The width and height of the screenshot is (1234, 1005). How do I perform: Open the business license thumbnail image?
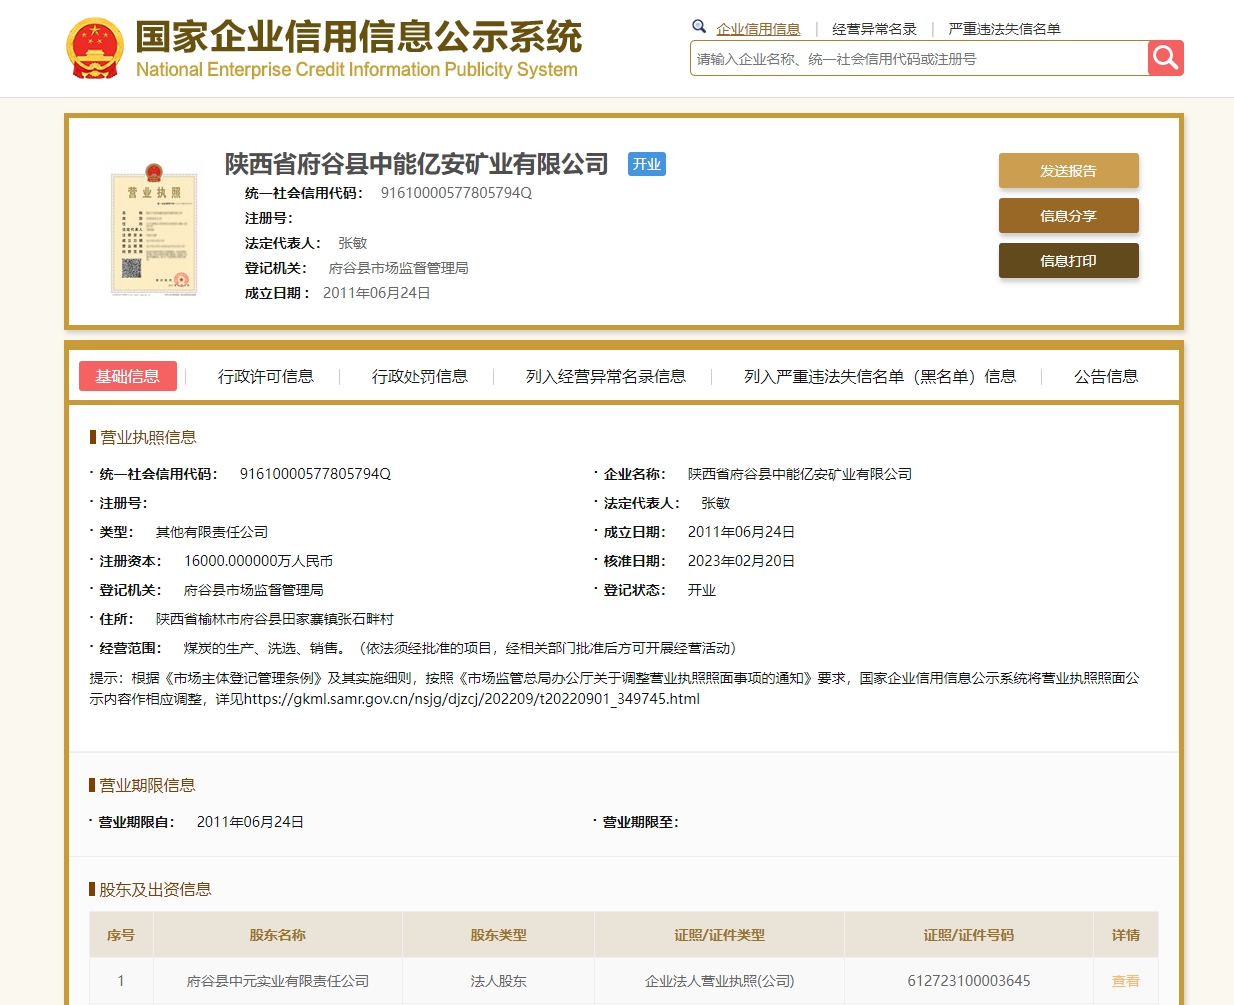(x=153, y=229)
